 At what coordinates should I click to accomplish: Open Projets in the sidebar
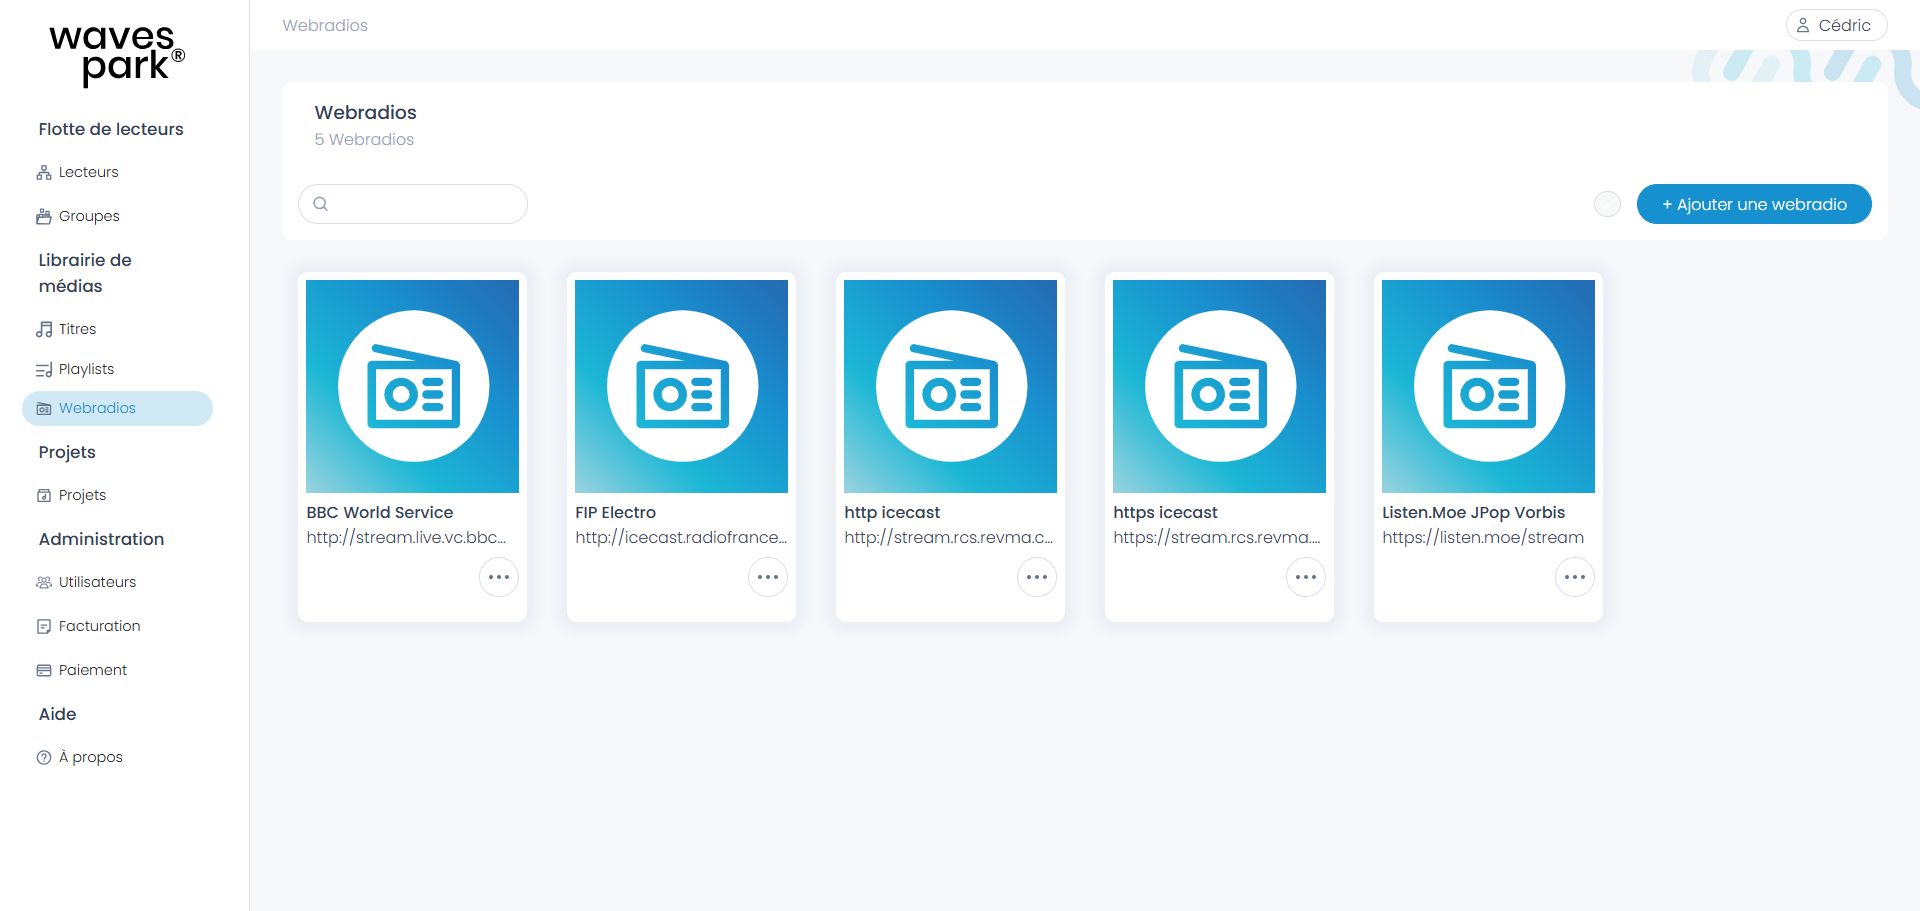coord(71,495)
